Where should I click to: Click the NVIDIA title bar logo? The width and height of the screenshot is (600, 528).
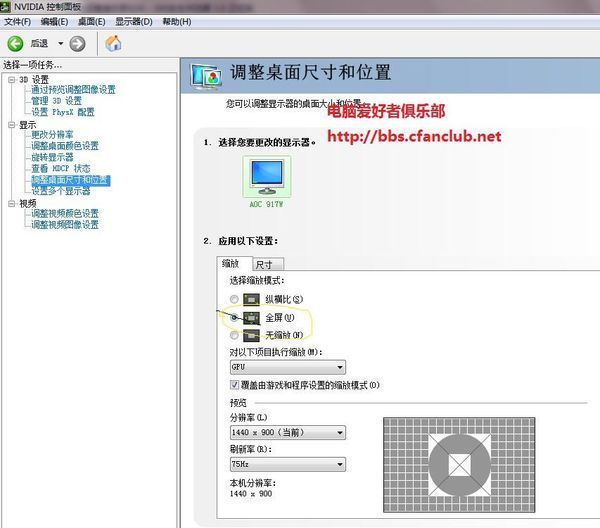[5, 7]
